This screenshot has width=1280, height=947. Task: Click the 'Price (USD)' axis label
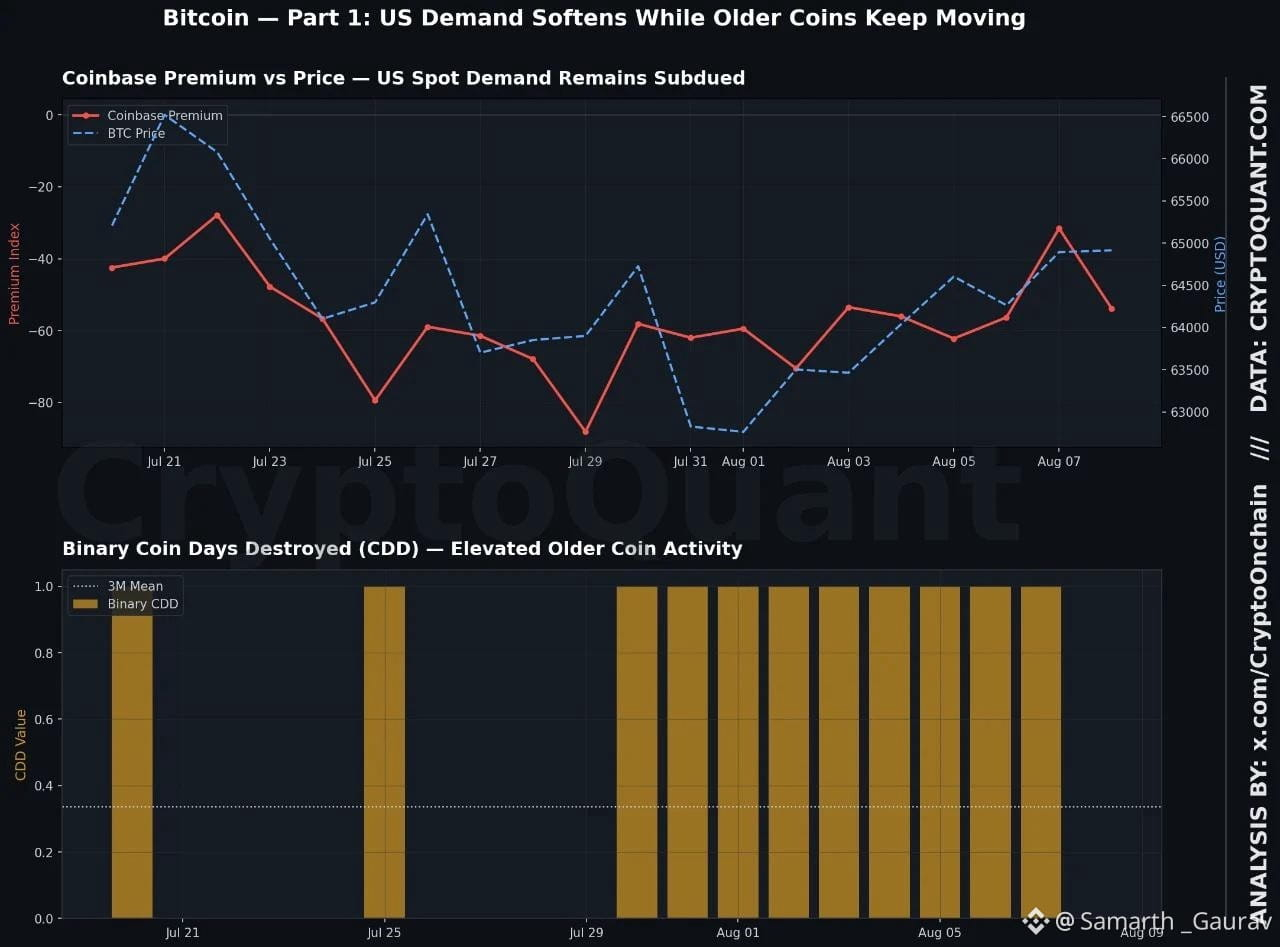click(x=1220, y=274)
